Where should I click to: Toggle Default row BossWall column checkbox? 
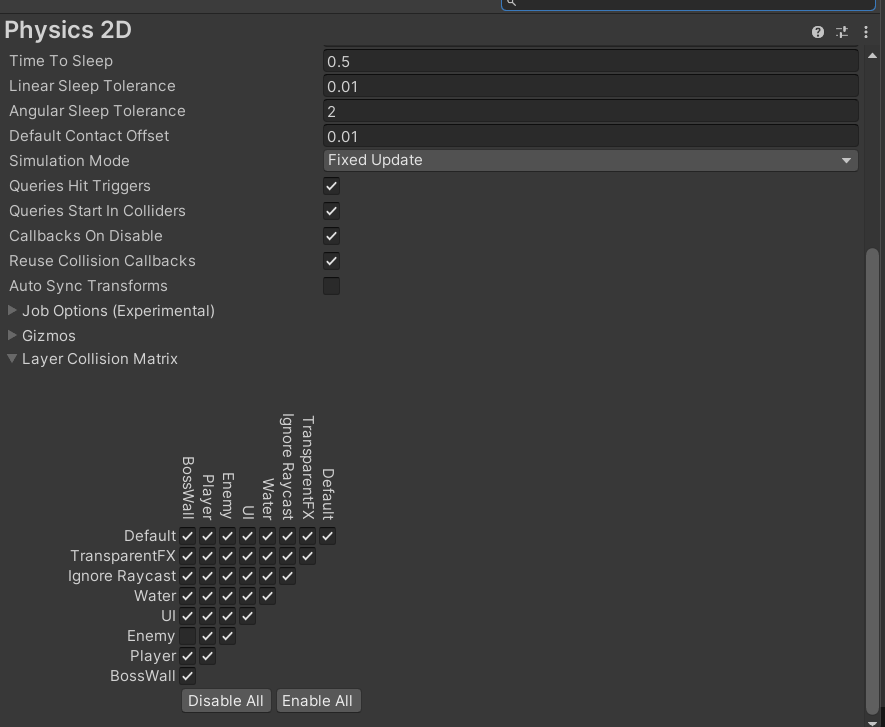(x=187, y=536)
